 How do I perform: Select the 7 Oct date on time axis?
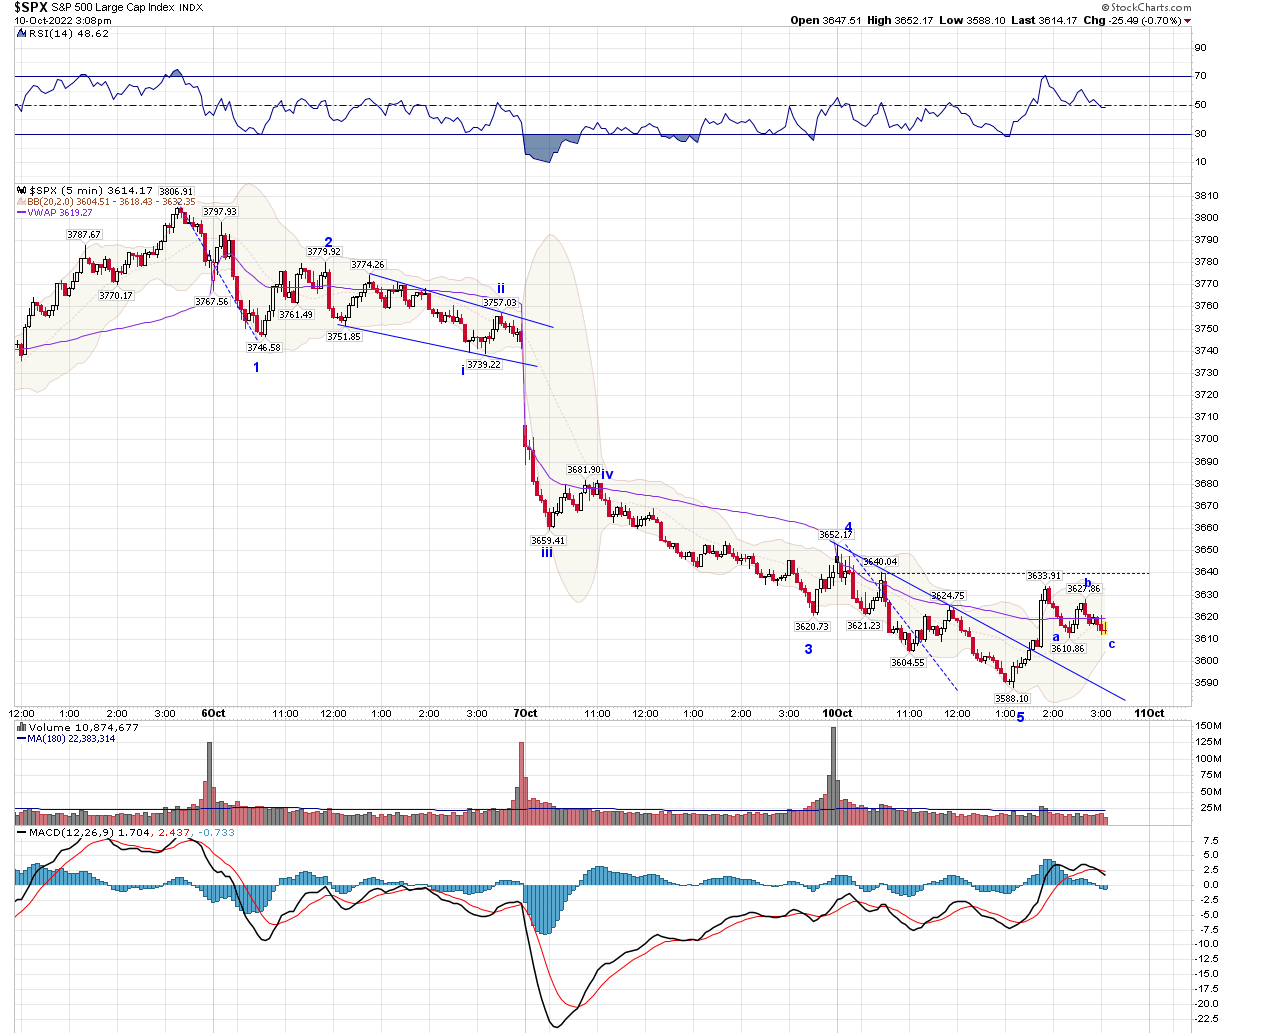pos(525,713)
